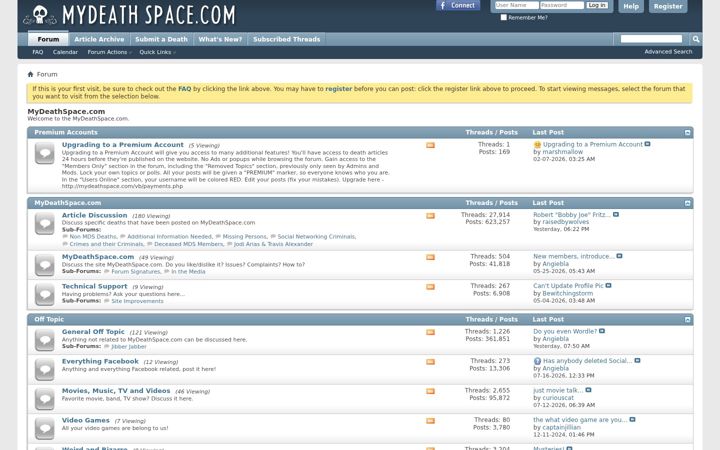Open the Social Networking Criminals sub-forum
This screenshot has height=450, width=720.
317,236
